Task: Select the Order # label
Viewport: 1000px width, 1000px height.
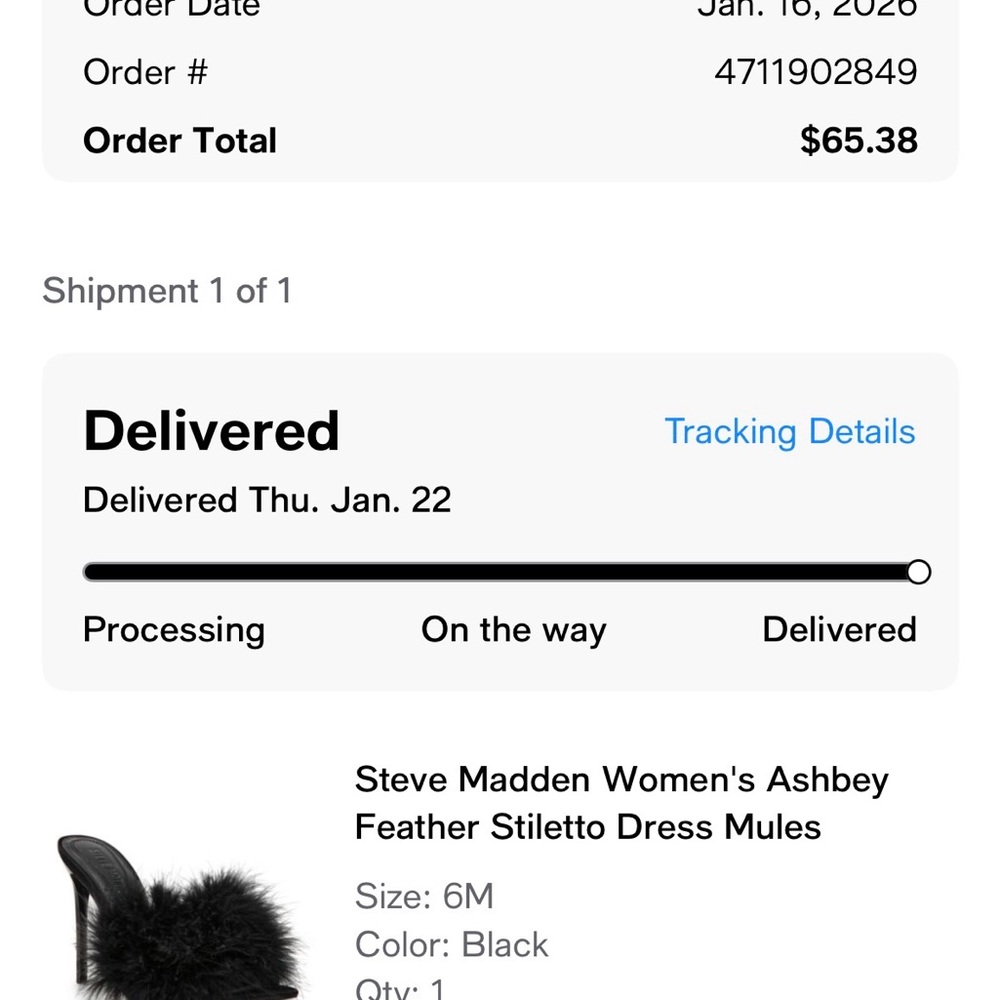Action: pyautogui.click(x=145, y=71)
